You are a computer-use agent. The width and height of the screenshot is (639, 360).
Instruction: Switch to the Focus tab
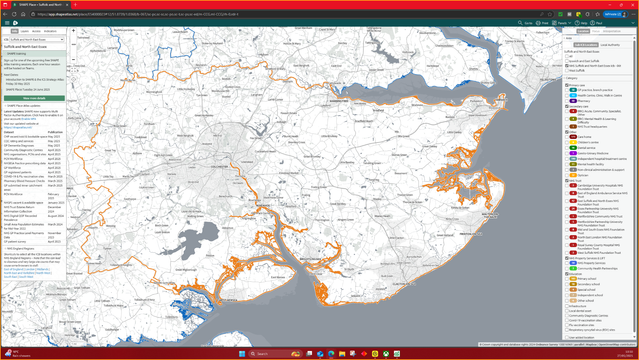(x=595, y=31)
